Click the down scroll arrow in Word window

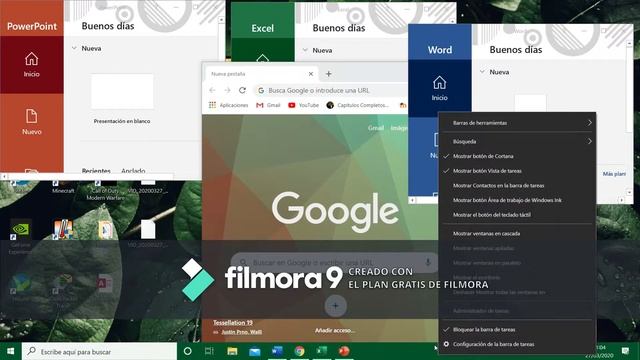point(629,192)
